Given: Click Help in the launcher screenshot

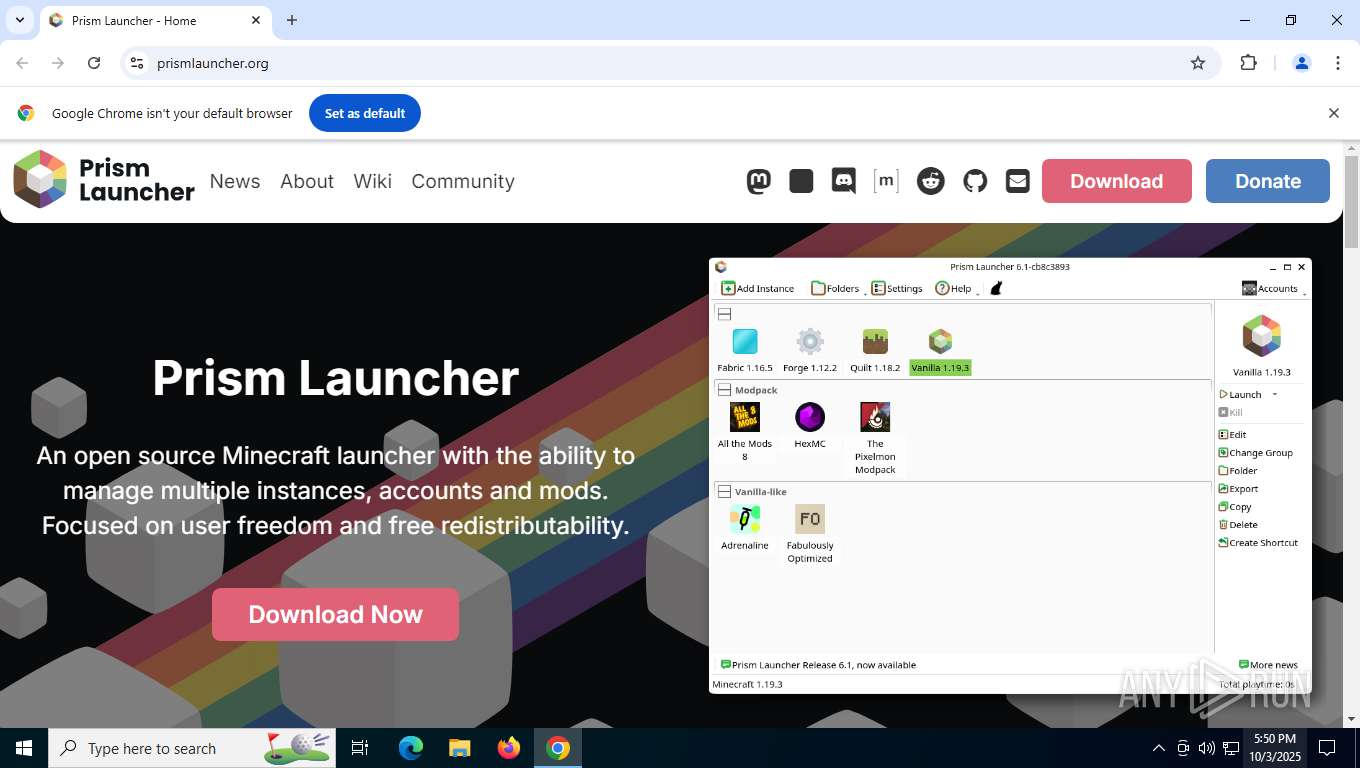Looking at the screenshot, I should click(954, 288).
